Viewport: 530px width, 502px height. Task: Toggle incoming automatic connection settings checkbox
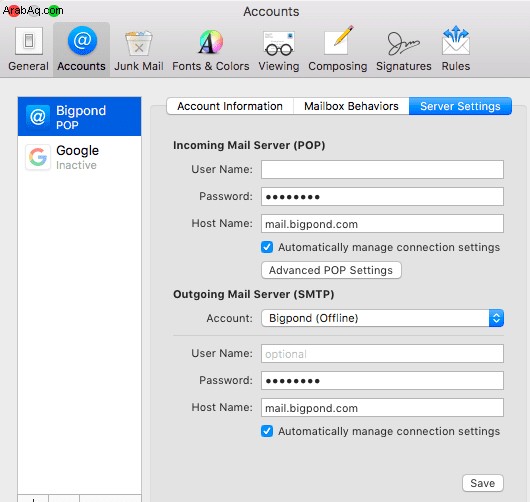click(x=267, y=247)
